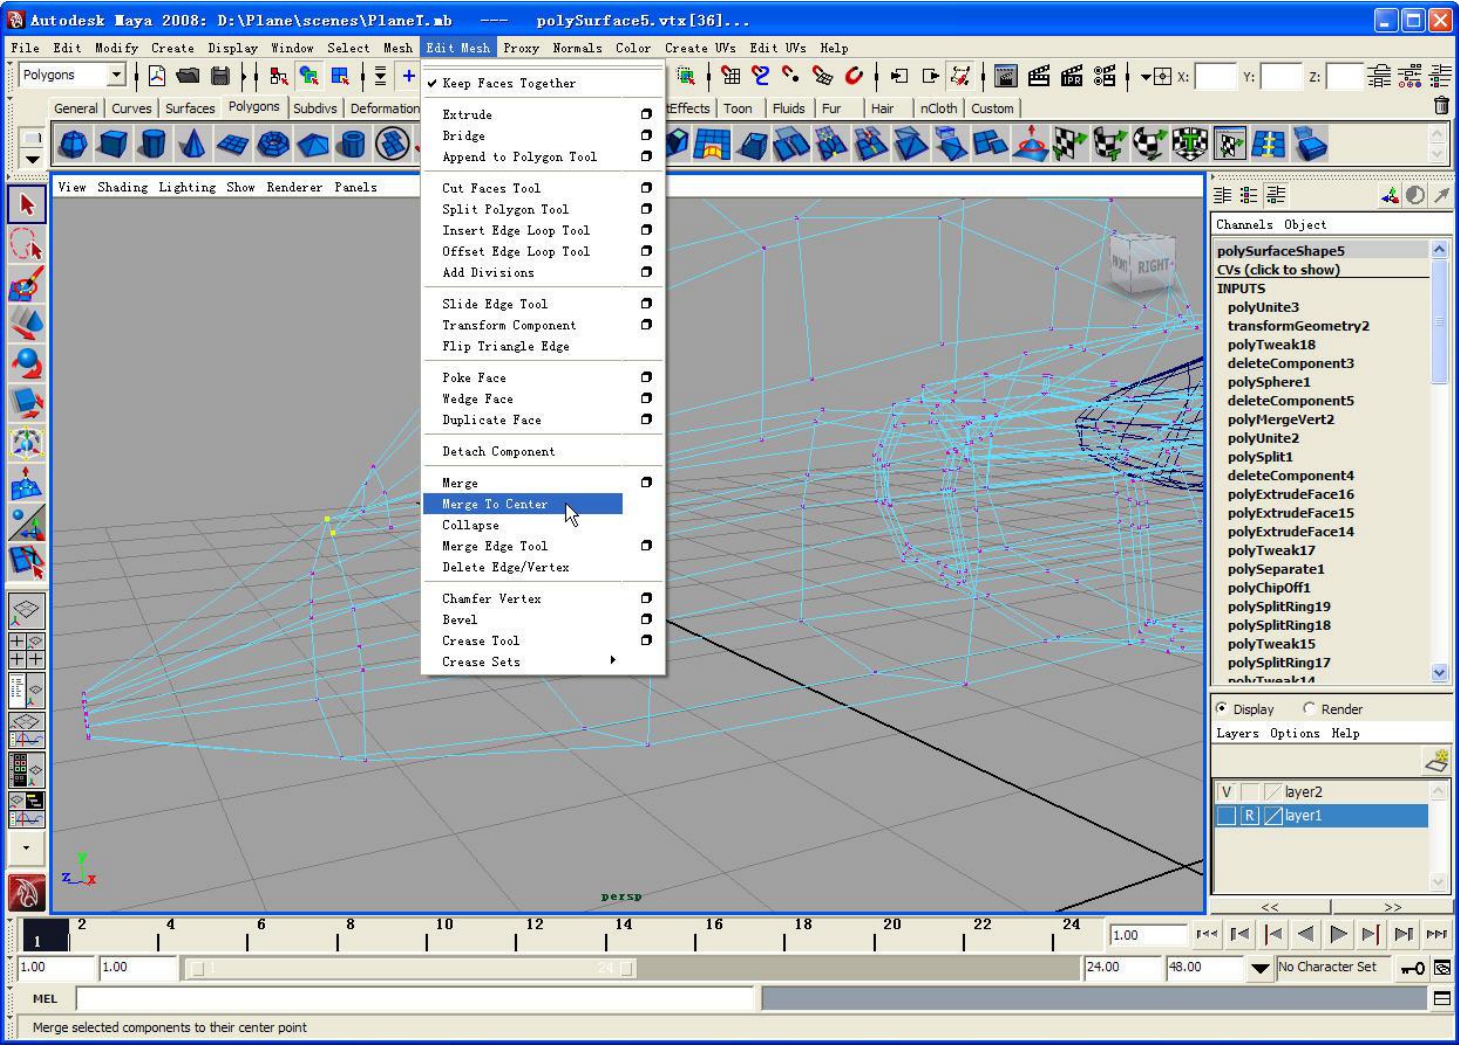
Task: Click the time range slider bar
Action: click(x=412, y=968)
